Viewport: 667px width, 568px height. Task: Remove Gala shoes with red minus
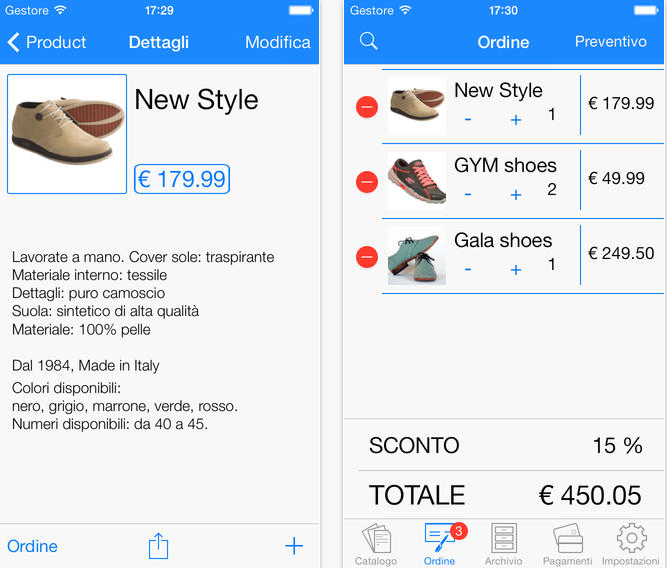[367, 257]
